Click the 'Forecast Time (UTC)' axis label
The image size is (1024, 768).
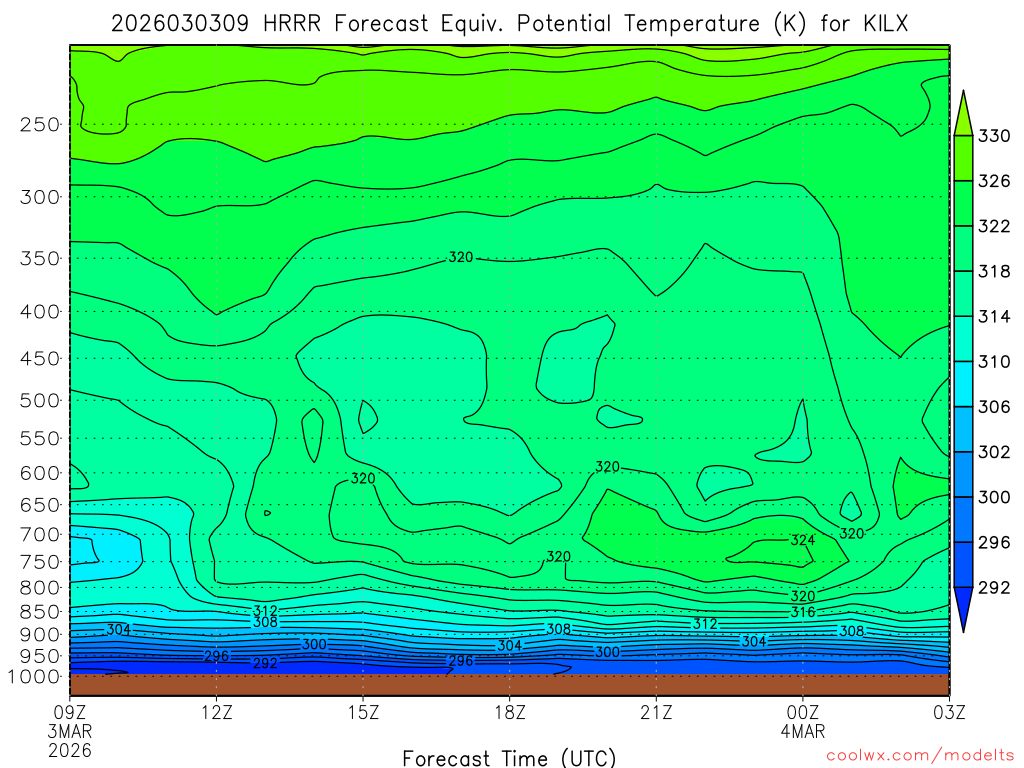tap(509, 758)
